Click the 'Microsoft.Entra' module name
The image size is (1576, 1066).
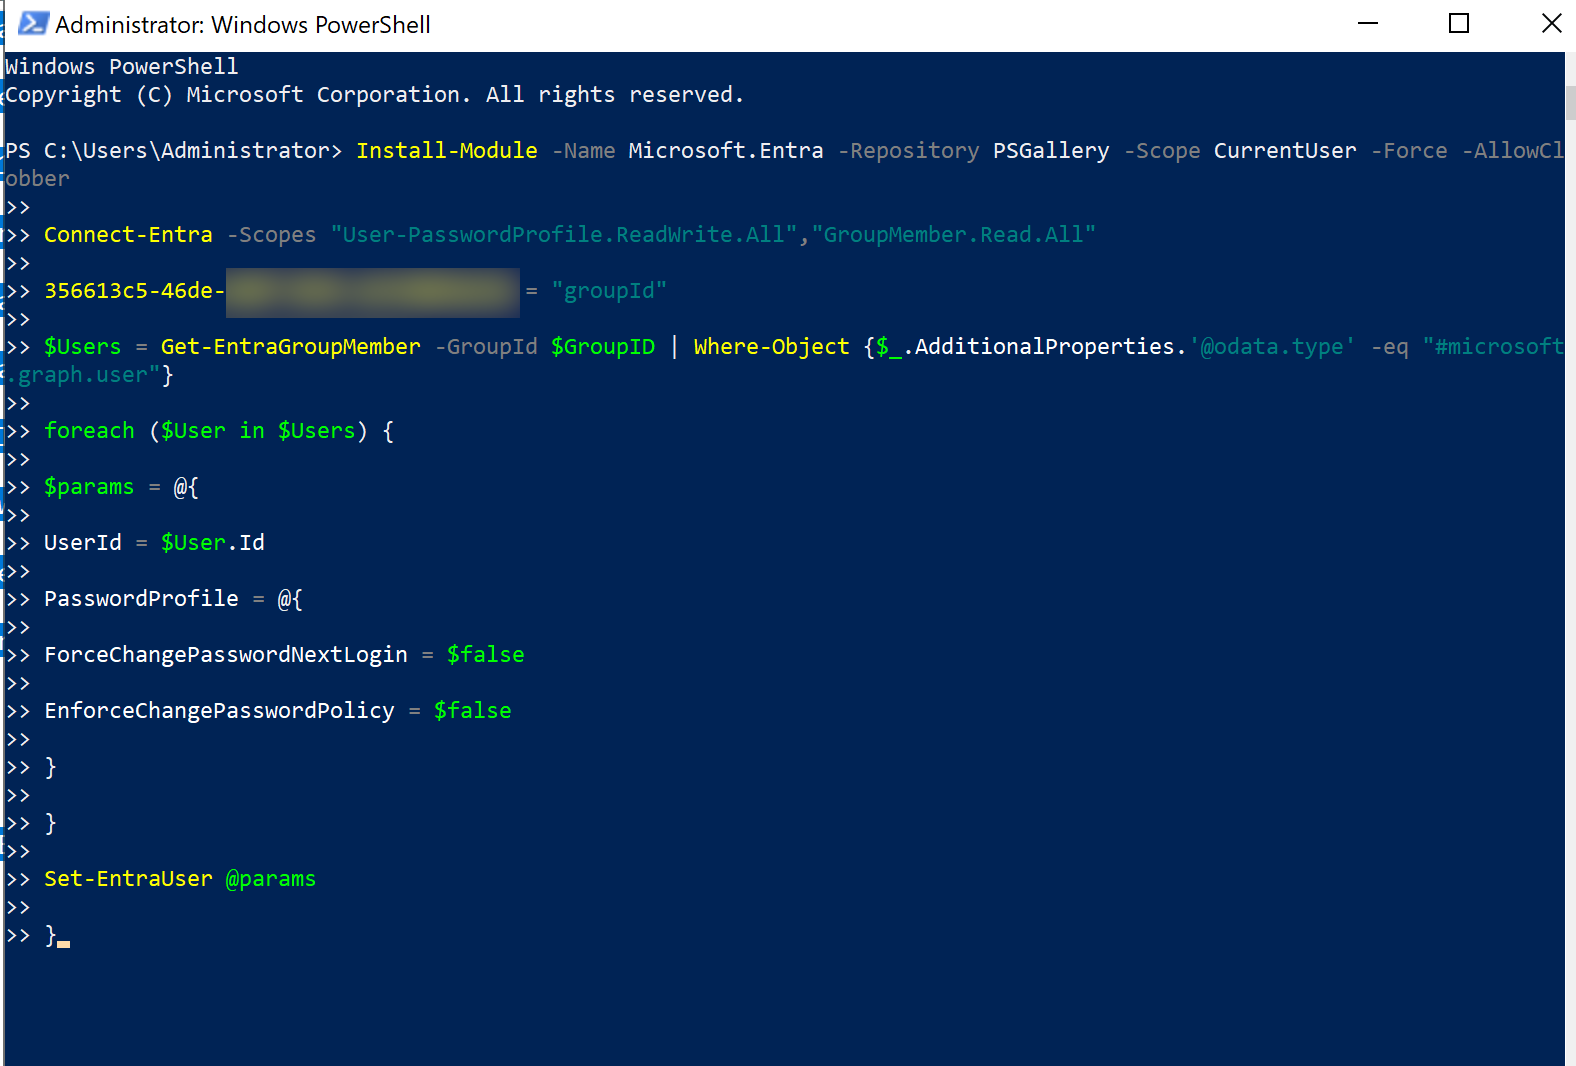726,151
